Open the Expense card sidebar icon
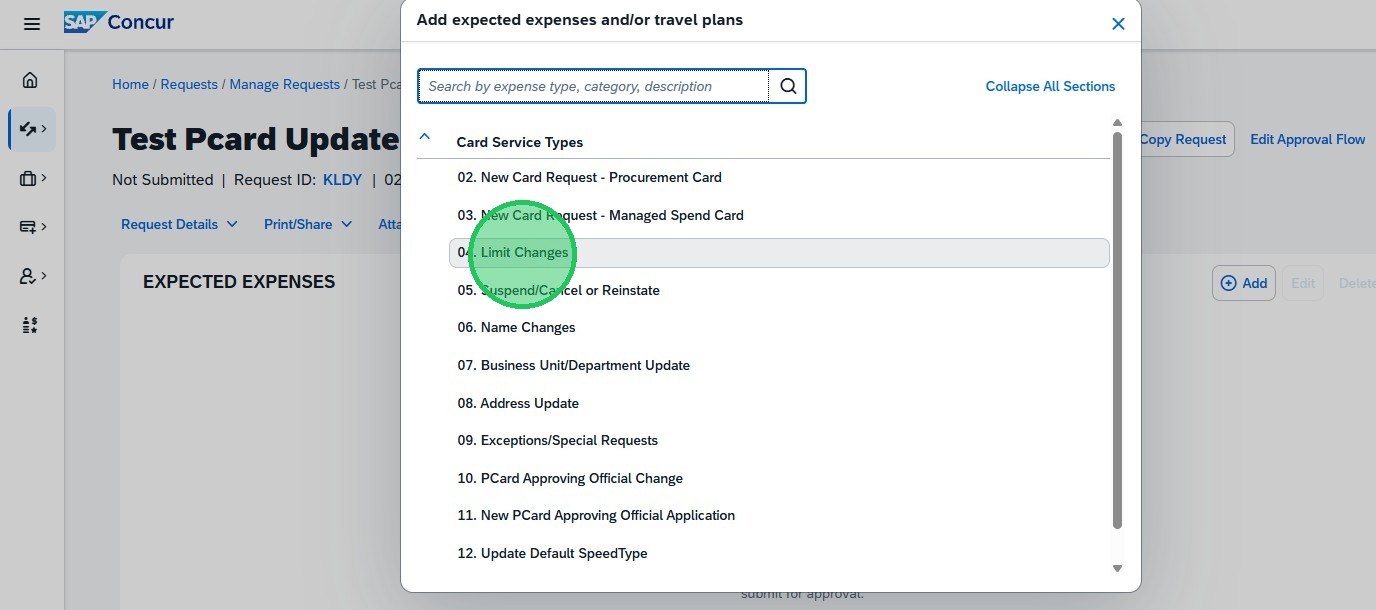Viewport: 1376px width, 610px height. click(33, 227)
